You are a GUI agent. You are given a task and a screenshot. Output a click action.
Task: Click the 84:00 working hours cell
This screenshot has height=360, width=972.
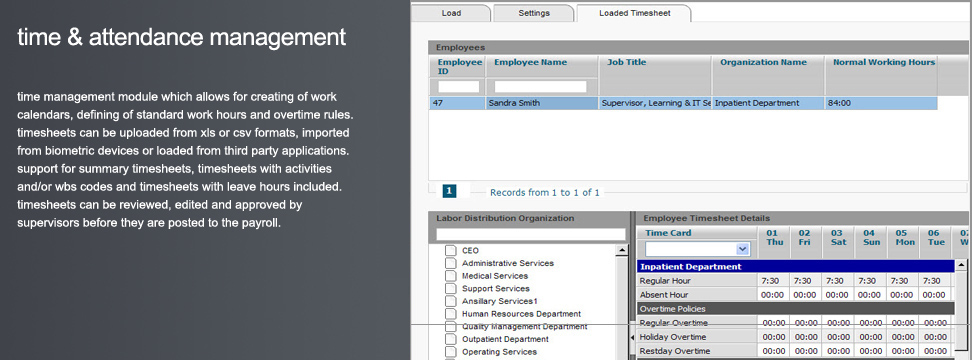coord(881,103)
